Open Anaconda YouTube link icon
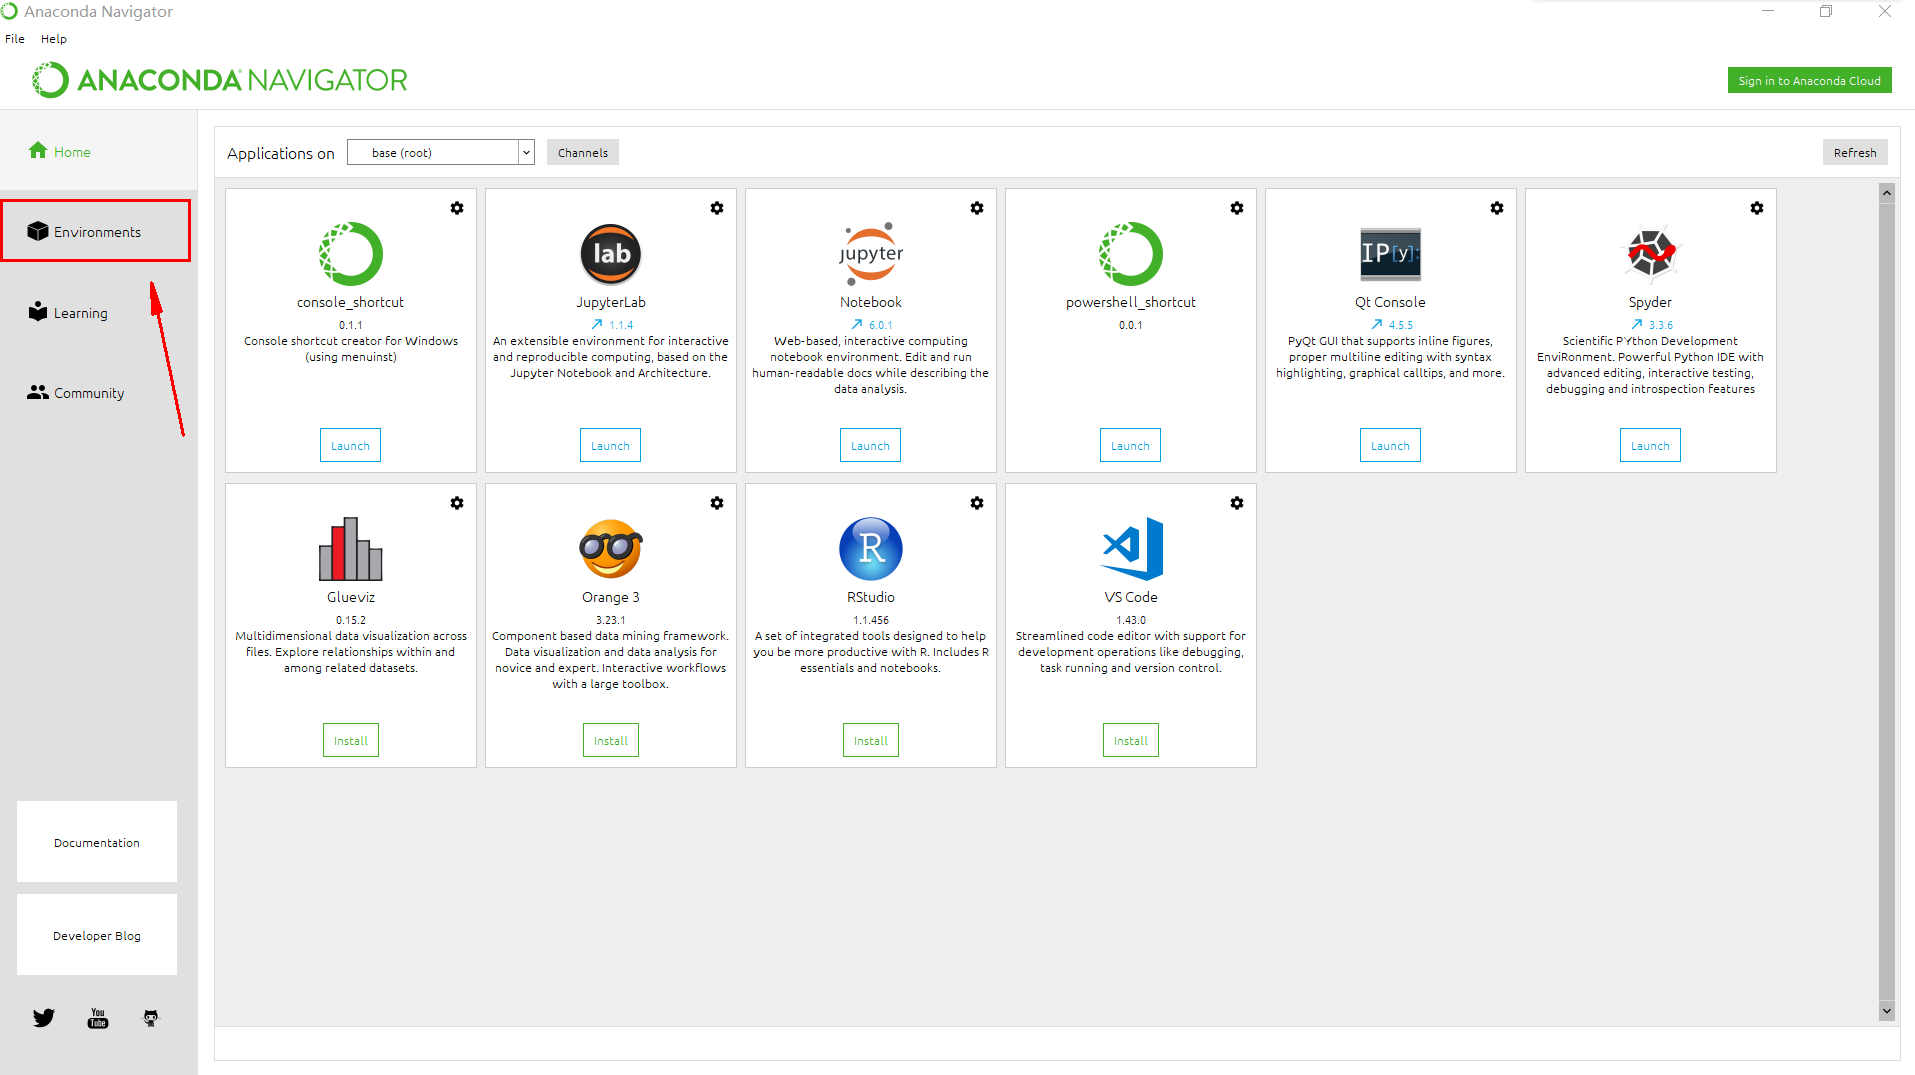The height and width of the screenshot is (1075, 1915). (x=98, y=1018)
